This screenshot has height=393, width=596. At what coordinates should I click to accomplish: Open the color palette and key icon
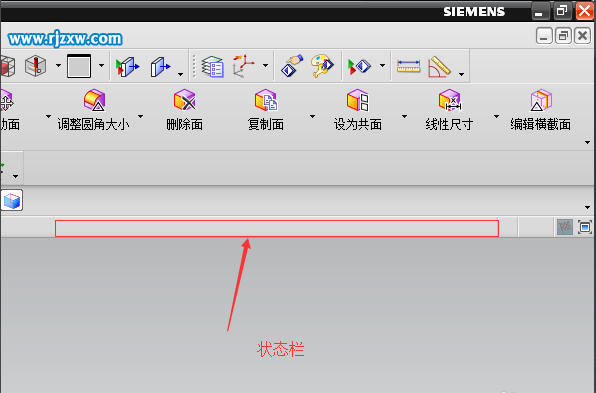pyautogui.click(x=322, y=66)
